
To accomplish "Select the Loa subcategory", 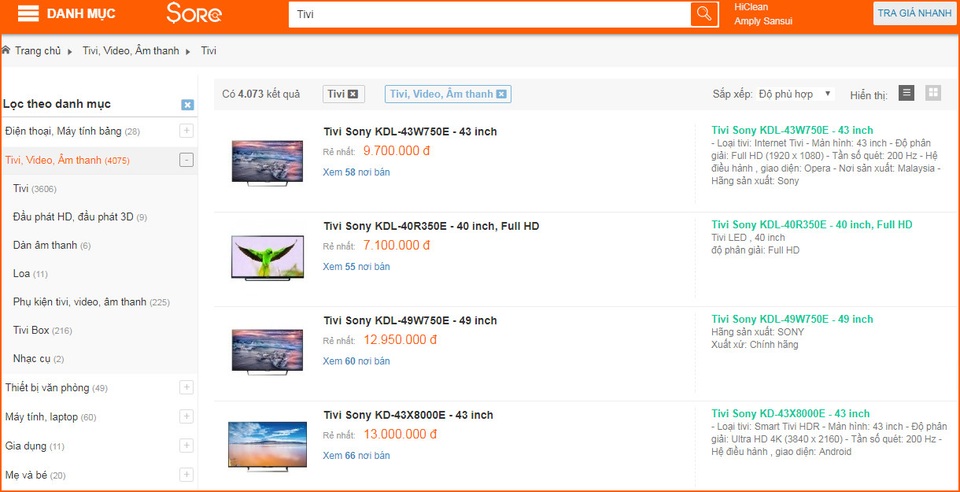I will pos(21,273).
